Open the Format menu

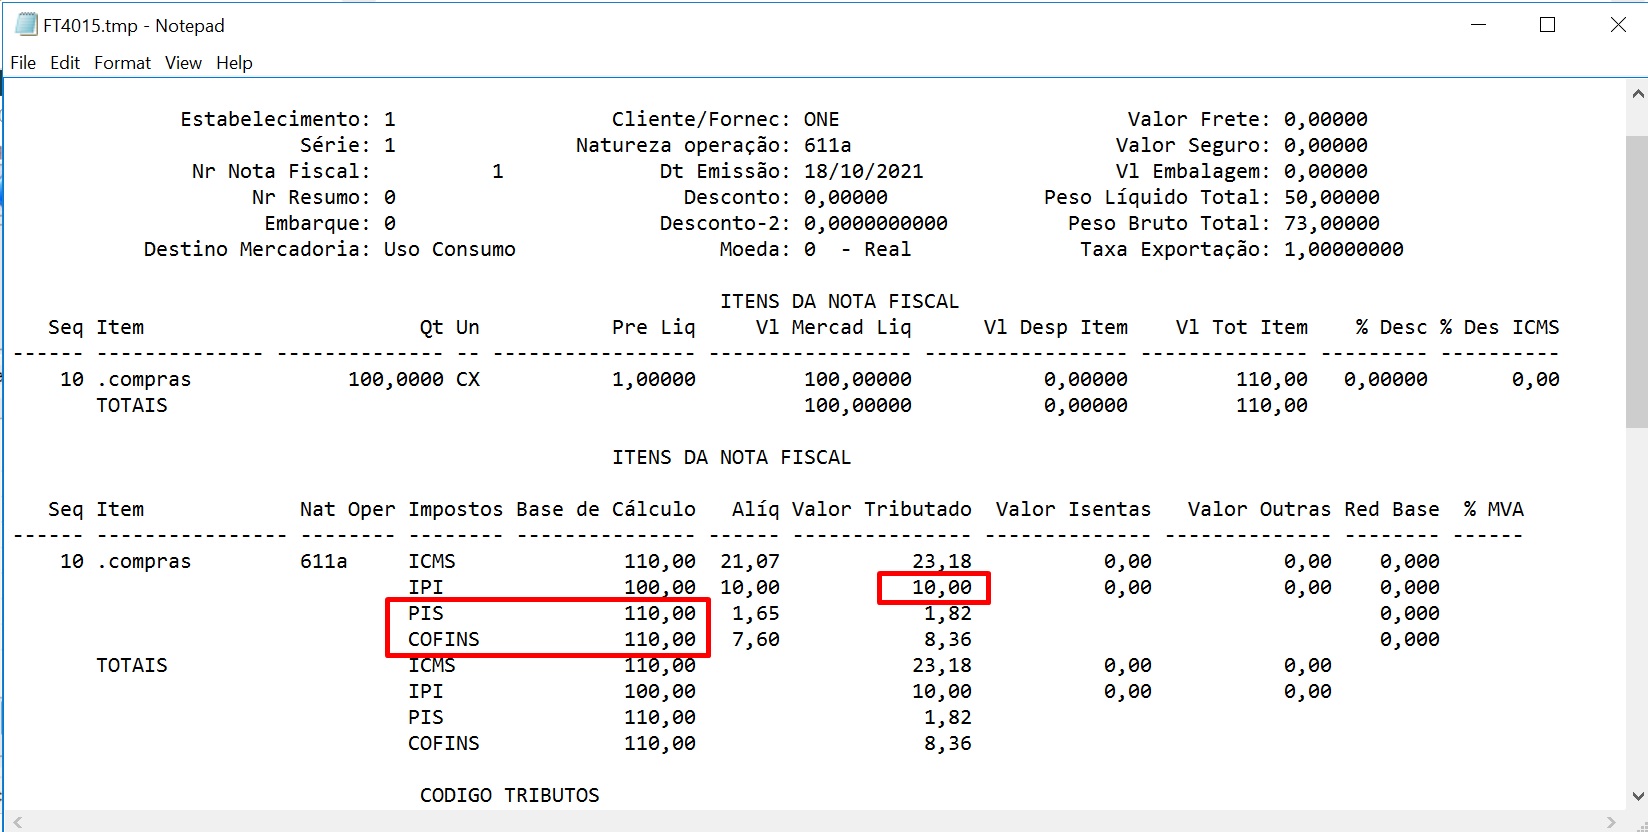coord(122,63)
